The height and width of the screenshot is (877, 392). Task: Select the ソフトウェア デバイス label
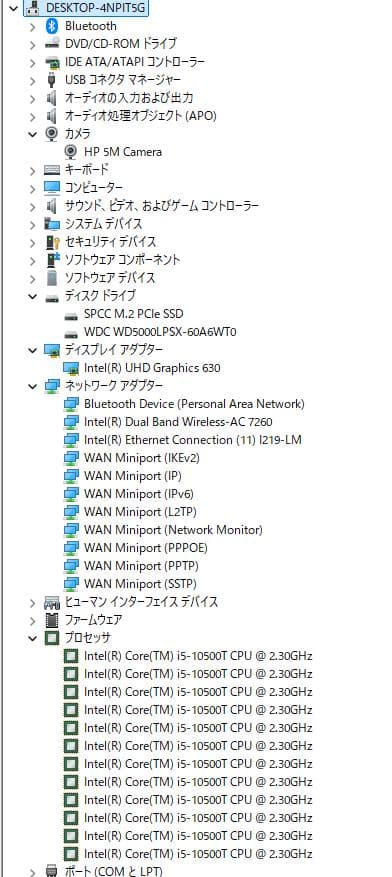coord(110,277)
